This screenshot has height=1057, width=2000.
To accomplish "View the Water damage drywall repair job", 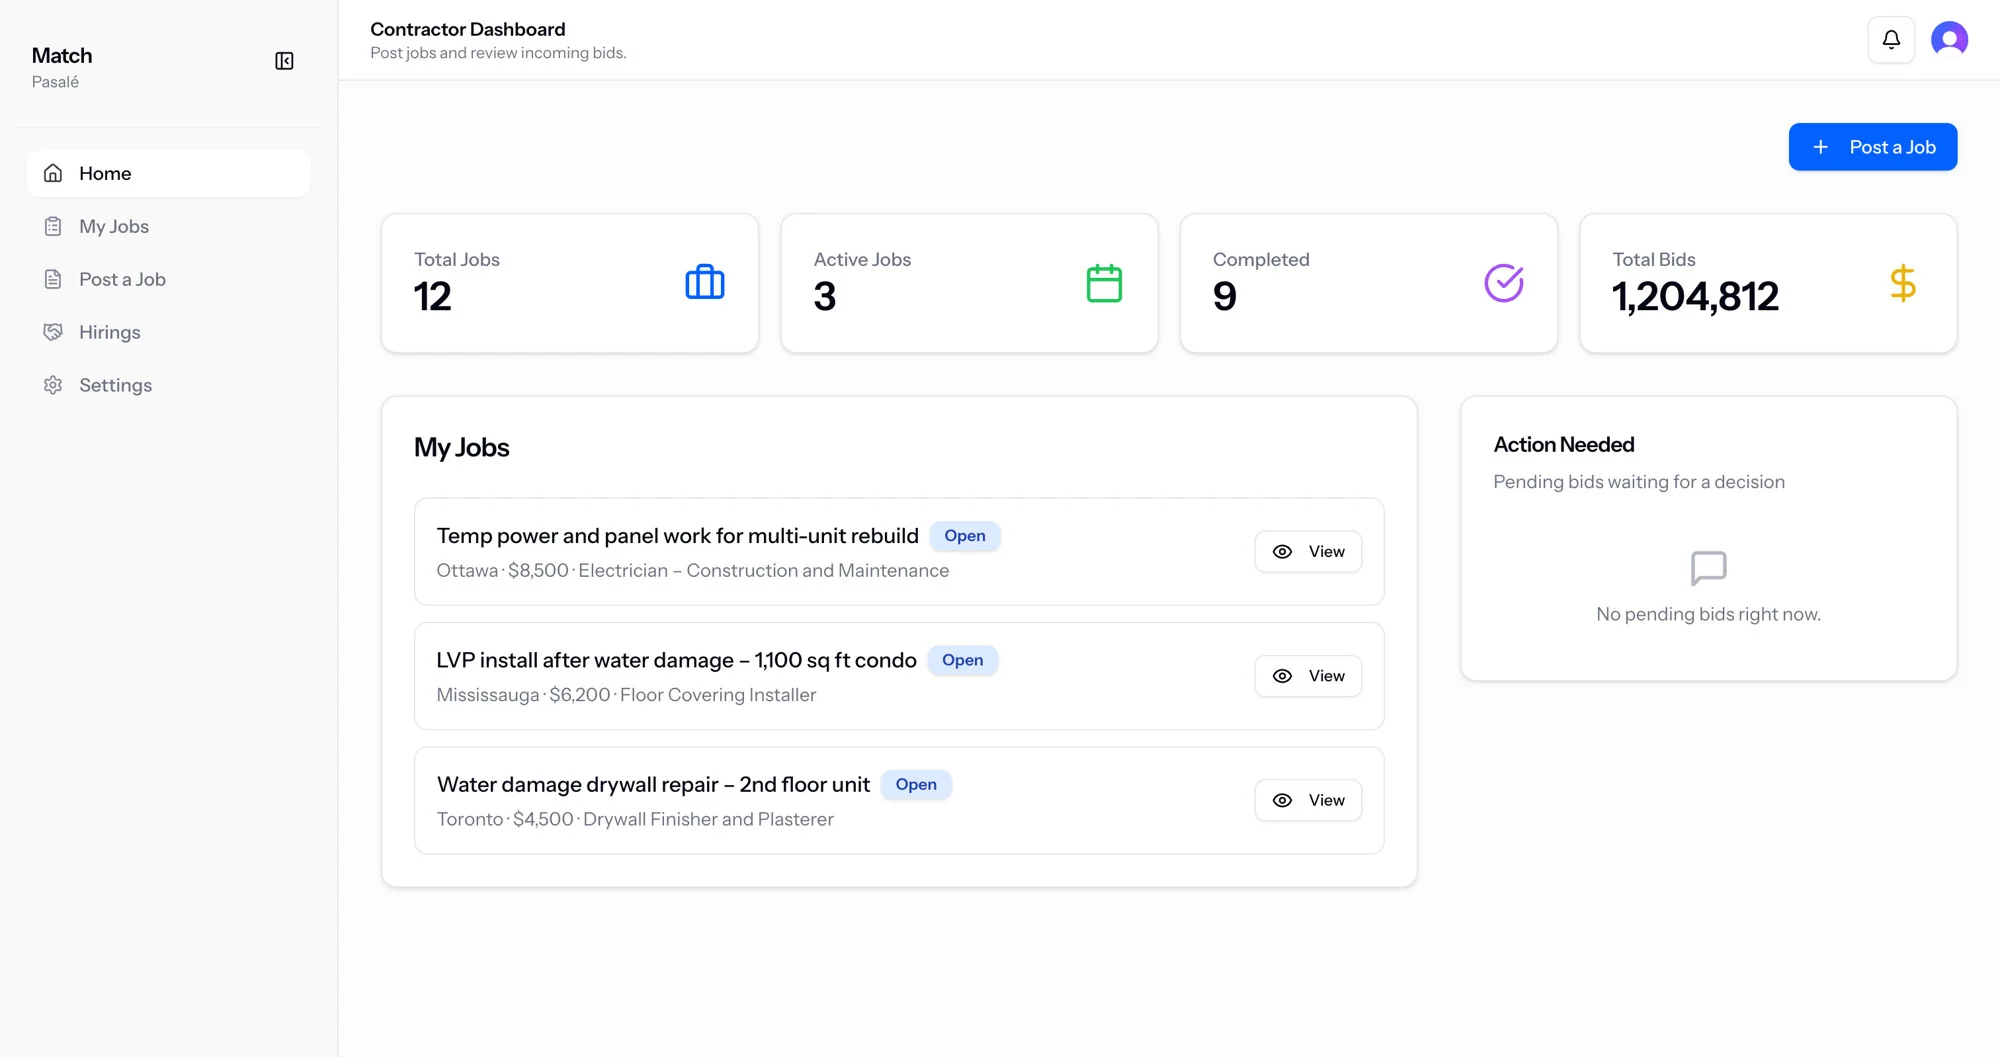I will 1308,800.
